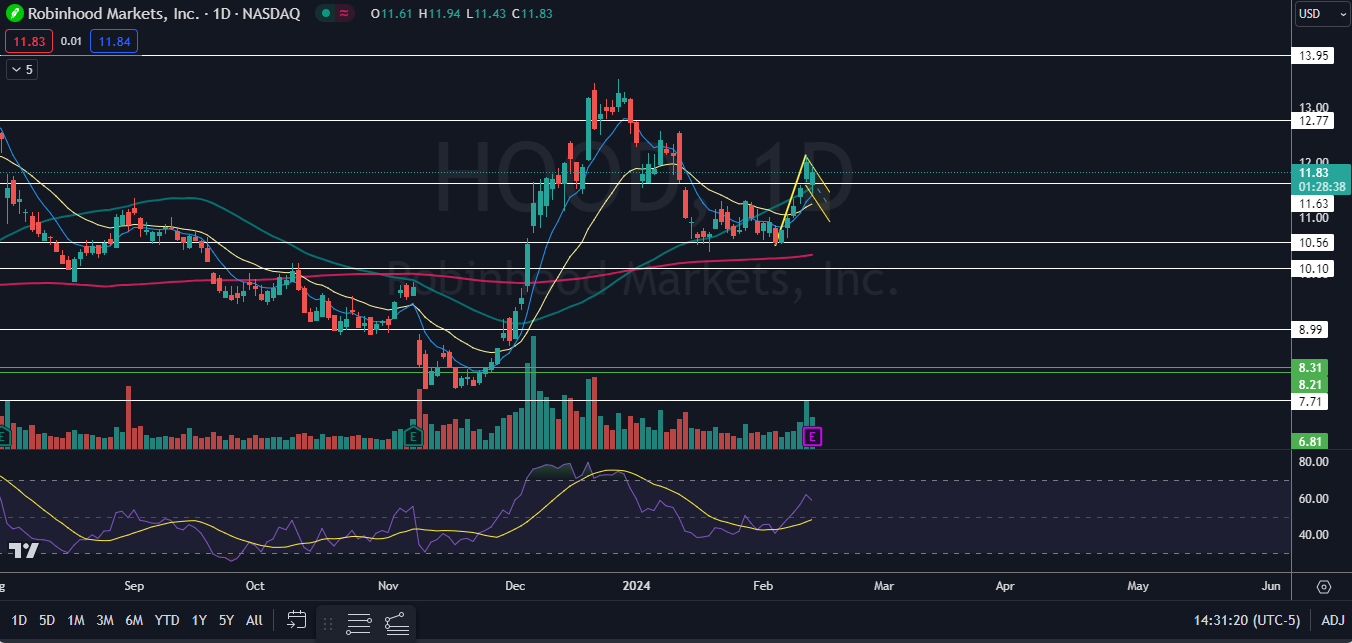The height and width of the screenshot is (643, 1352).
Task: Click the horizontal lines tool in floating toolbar
Action: tap(359, 623)
